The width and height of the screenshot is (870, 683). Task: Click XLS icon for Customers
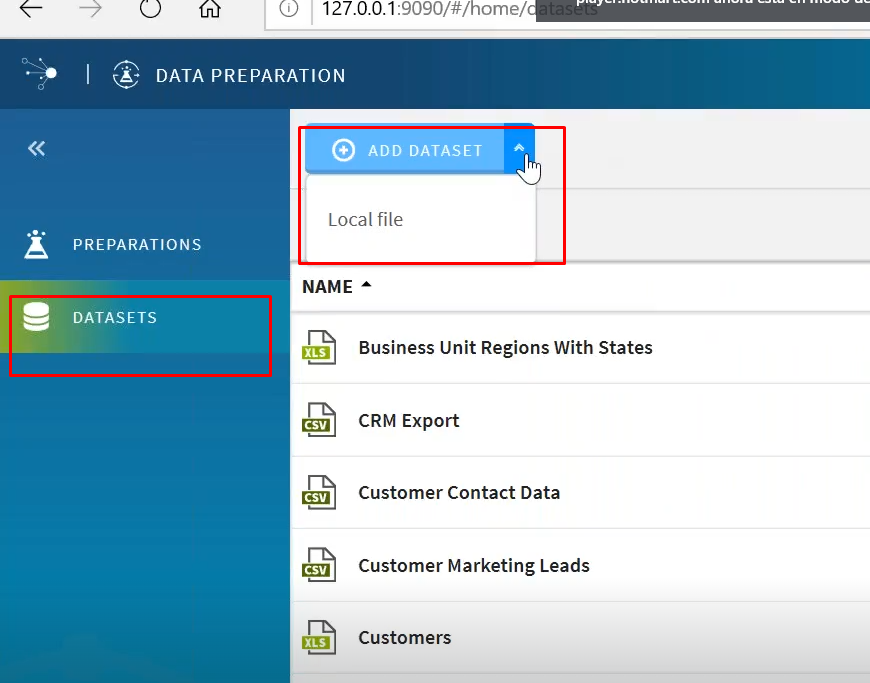[319, 638]
